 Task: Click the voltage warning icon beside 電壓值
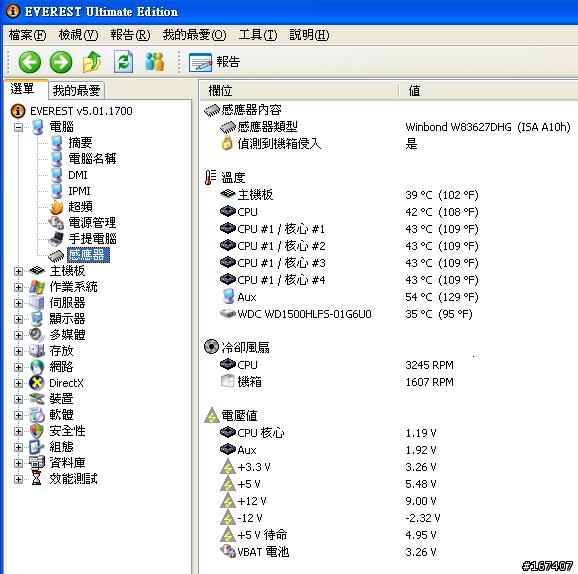[x=212, y=415]
